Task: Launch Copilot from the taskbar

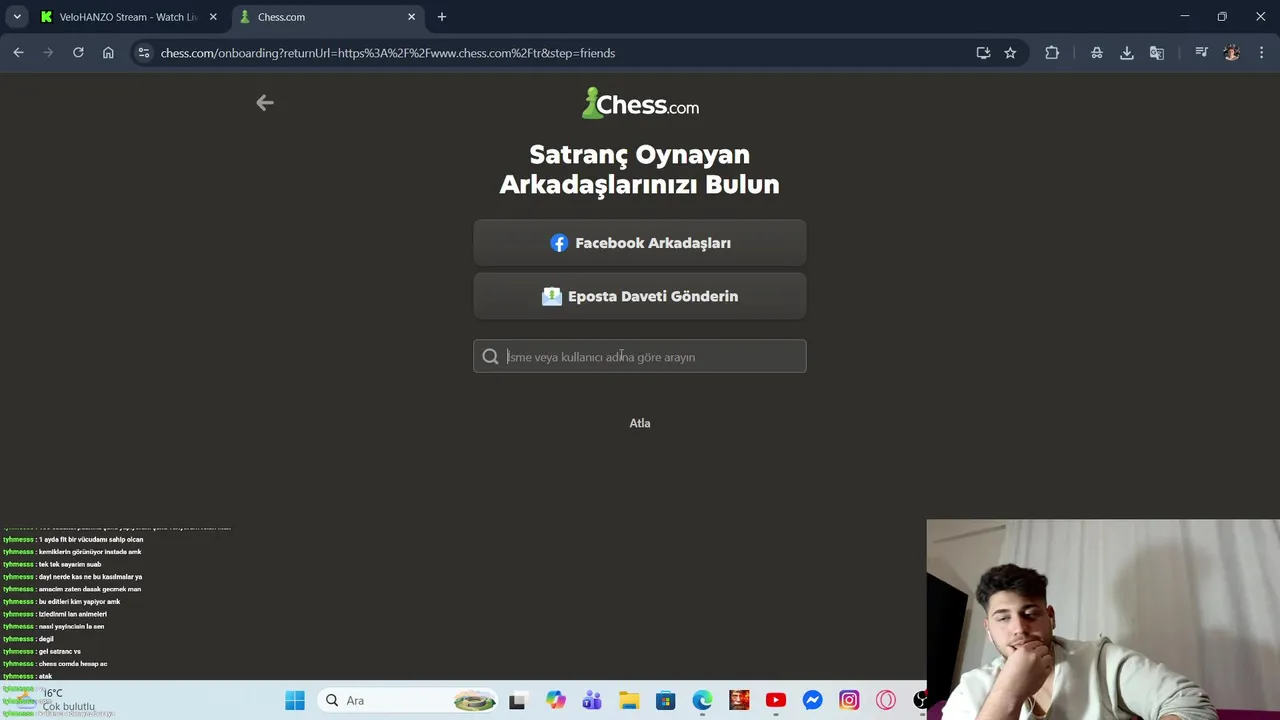Action: (x=555, y=701)
